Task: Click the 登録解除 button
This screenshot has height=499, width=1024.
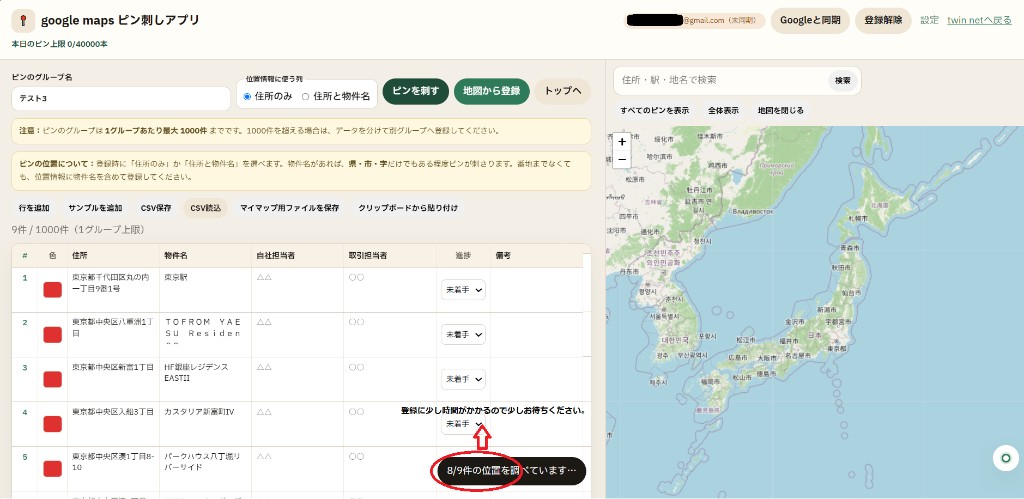Action: pos(883,20)
